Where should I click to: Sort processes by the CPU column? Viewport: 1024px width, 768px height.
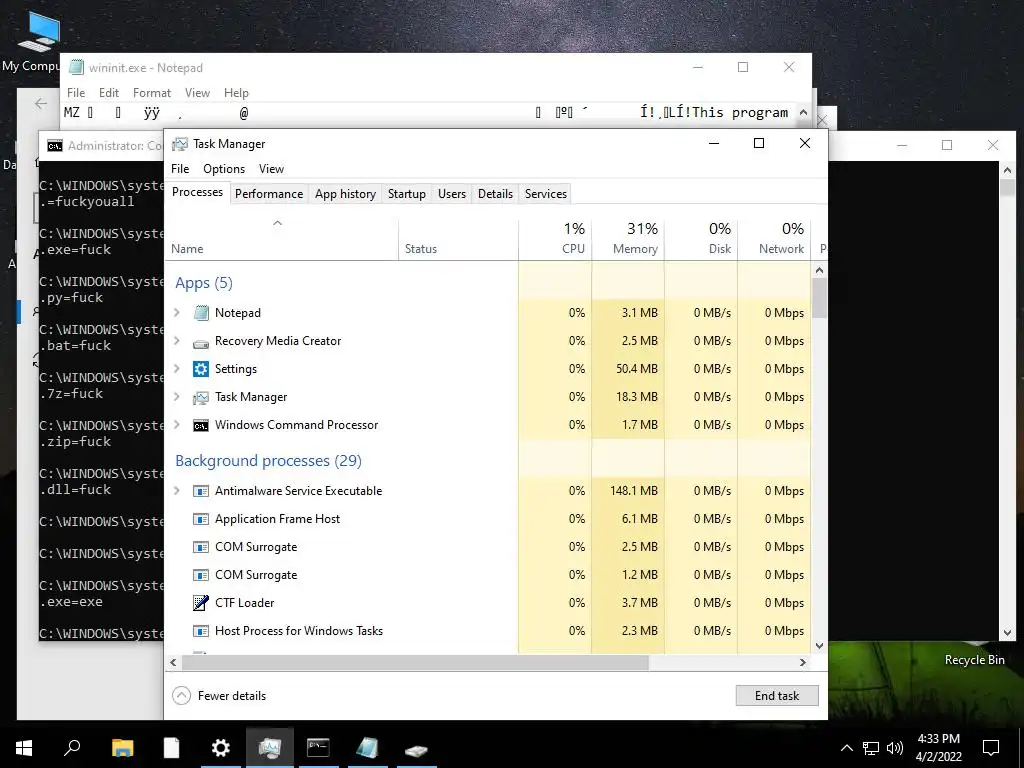tap(555, 238)
